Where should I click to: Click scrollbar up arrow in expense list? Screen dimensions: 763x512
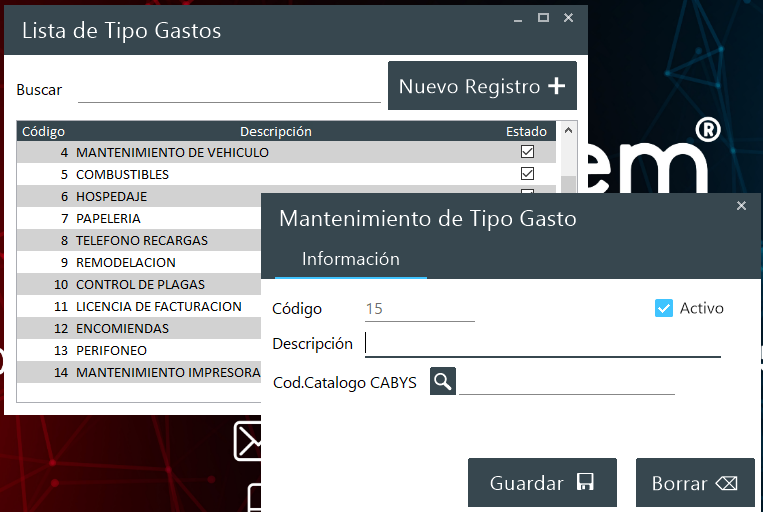coord(568,131)
